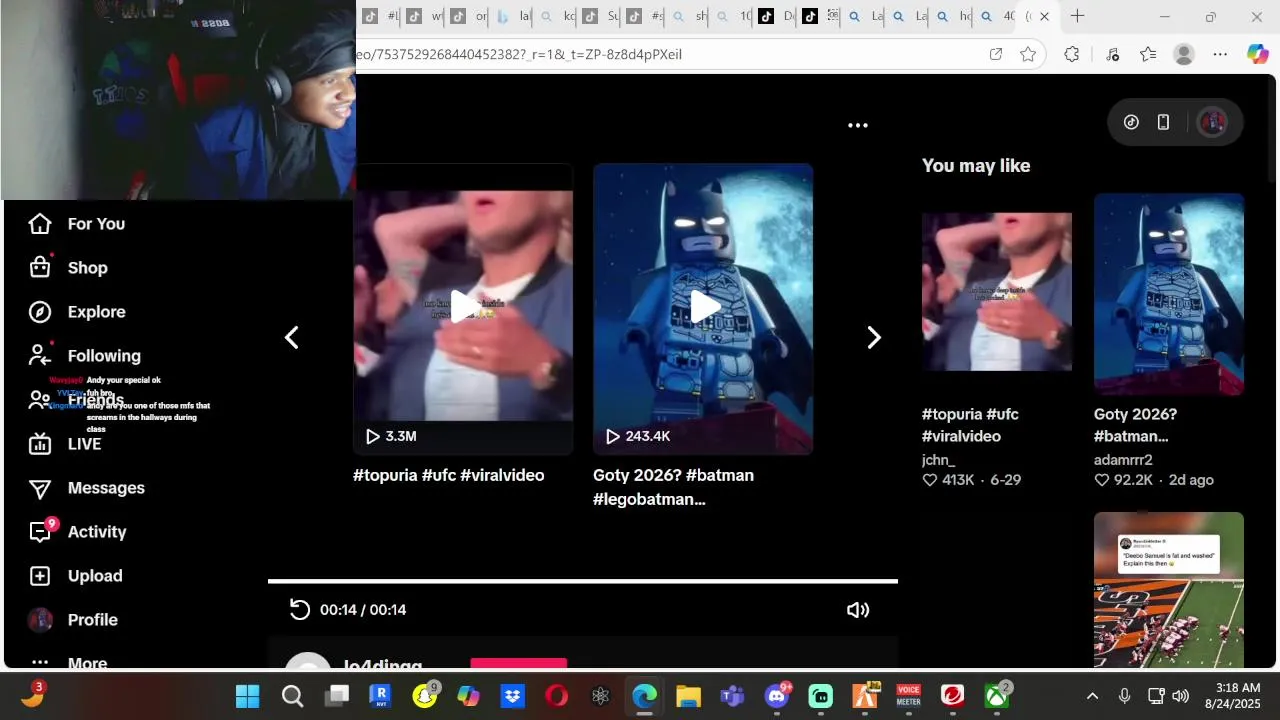Play the #topuria #ufc video card

pyautogui.click(x=463, y=308)
